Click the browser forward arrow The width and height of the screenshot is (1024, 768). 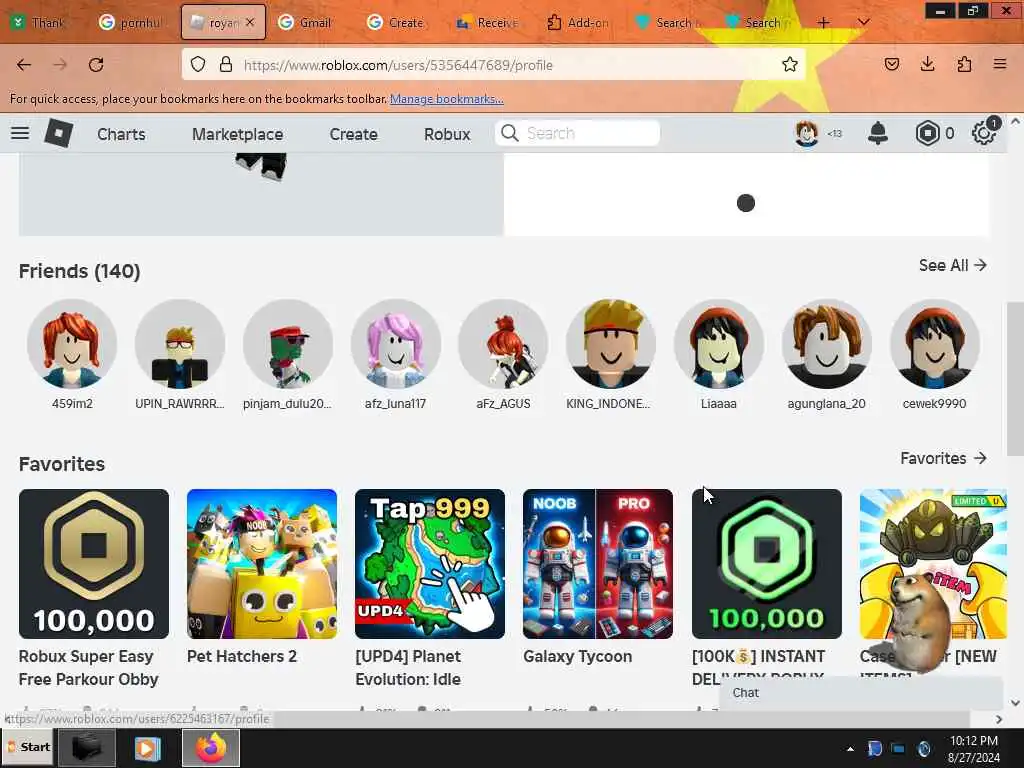coord(60,65)
